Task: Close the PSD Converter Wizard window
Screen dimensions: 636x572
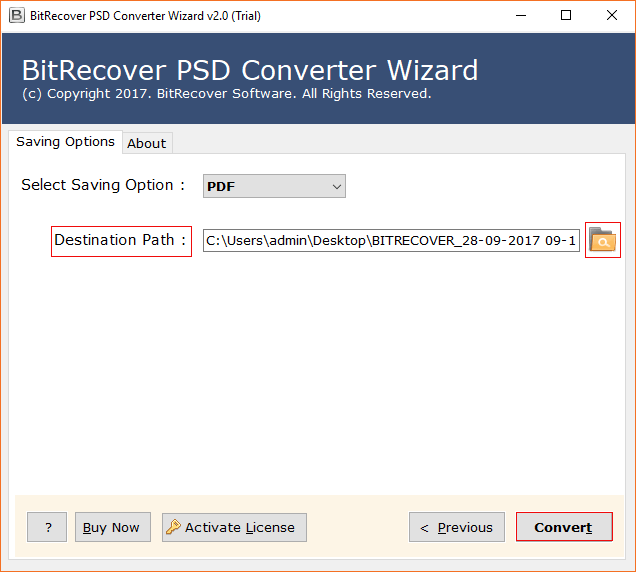Action: (x=611, y=15)
